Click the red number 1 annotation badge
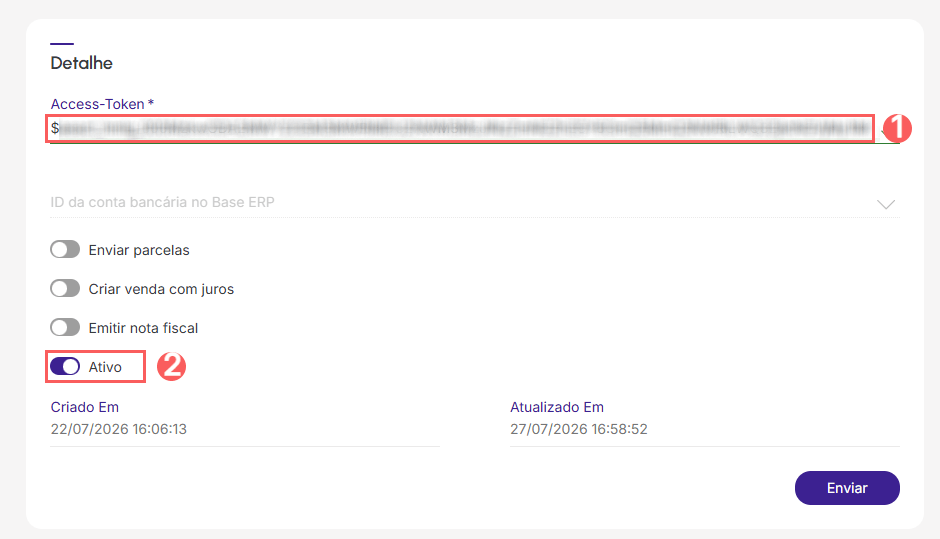 point(897,128)
